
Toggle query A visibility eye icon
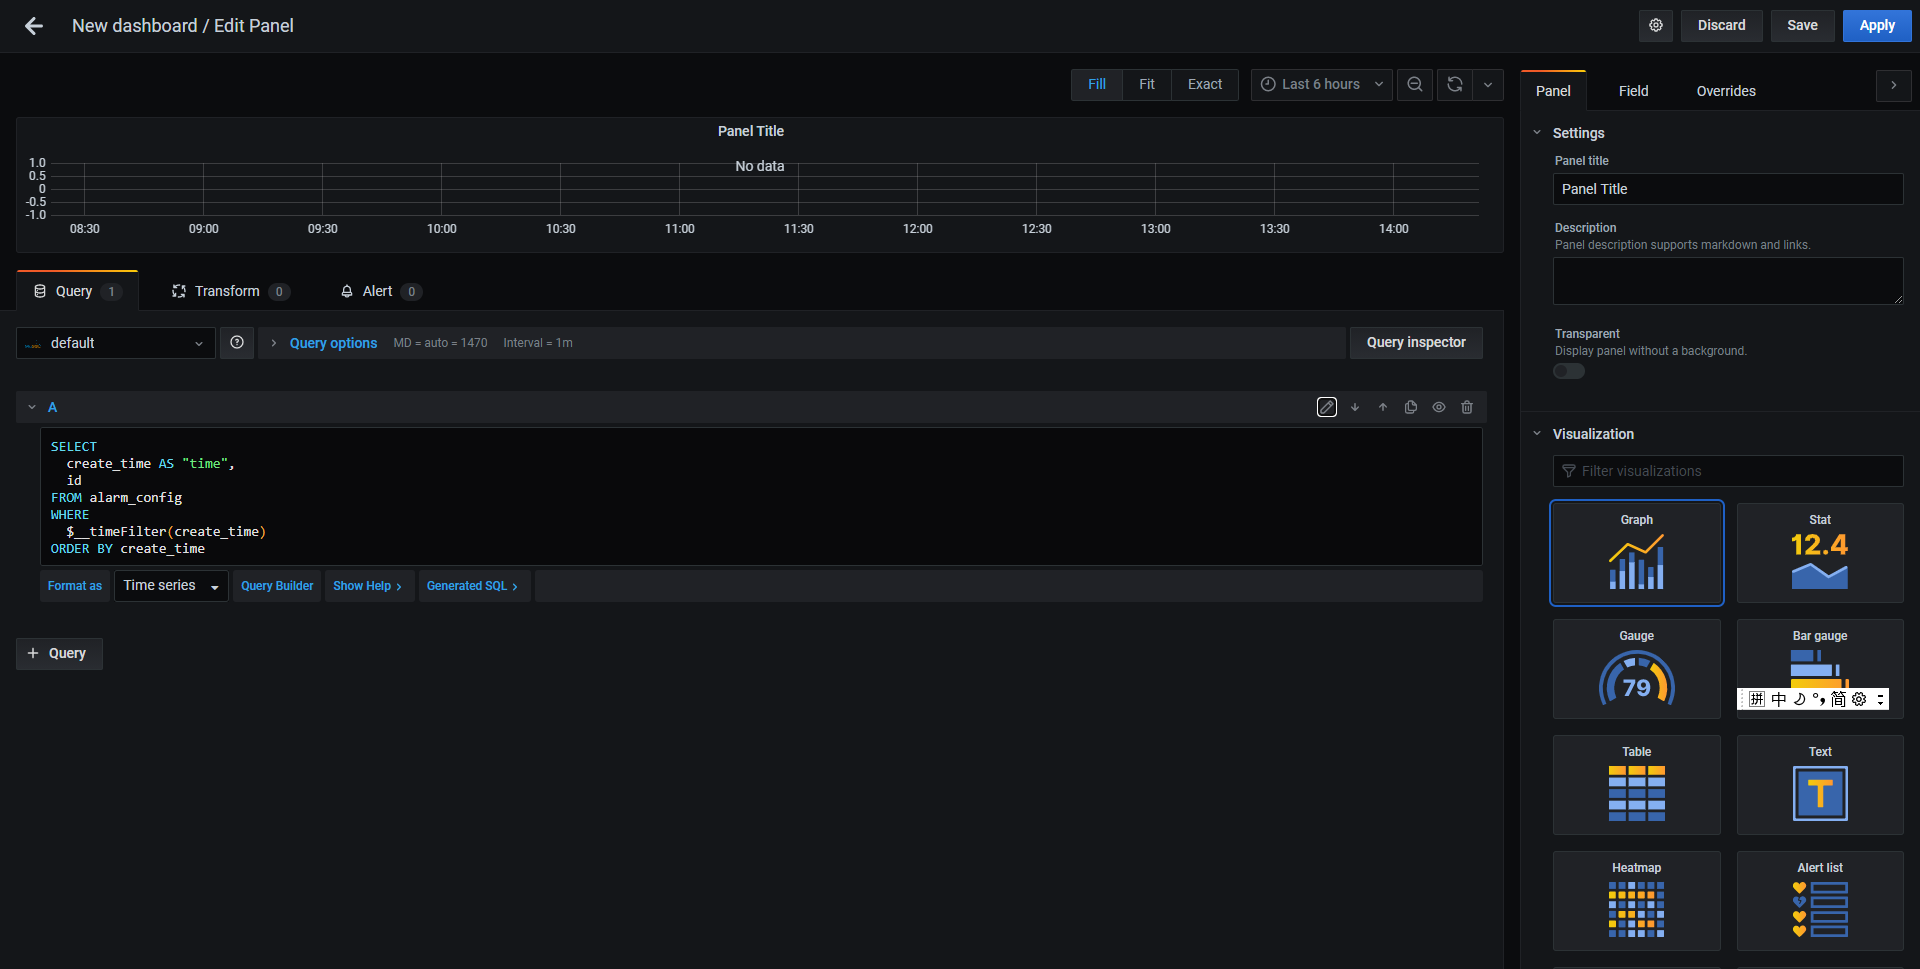point(1439,407)
